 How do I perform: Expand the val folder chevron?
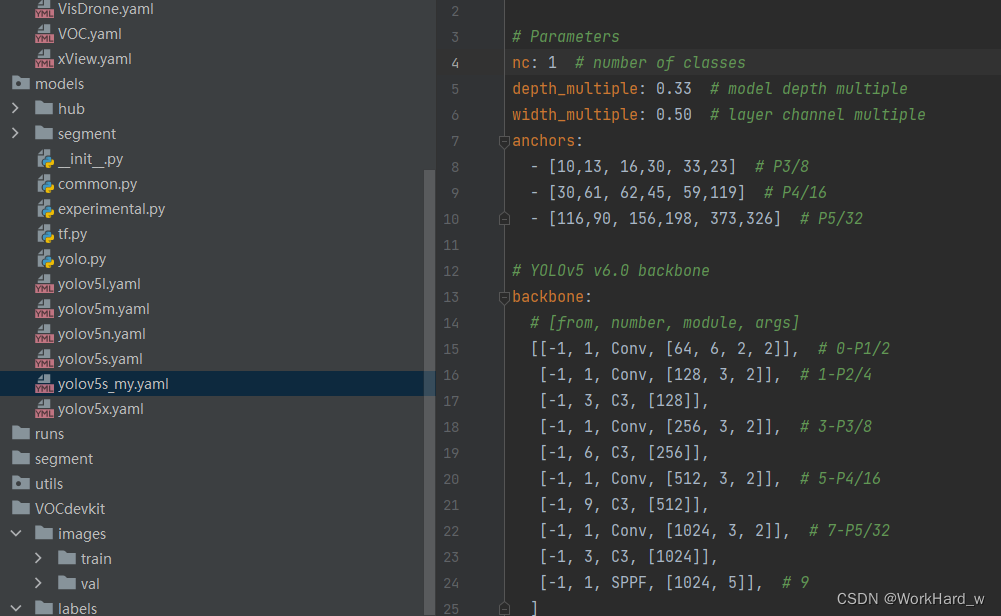point(38,583)
